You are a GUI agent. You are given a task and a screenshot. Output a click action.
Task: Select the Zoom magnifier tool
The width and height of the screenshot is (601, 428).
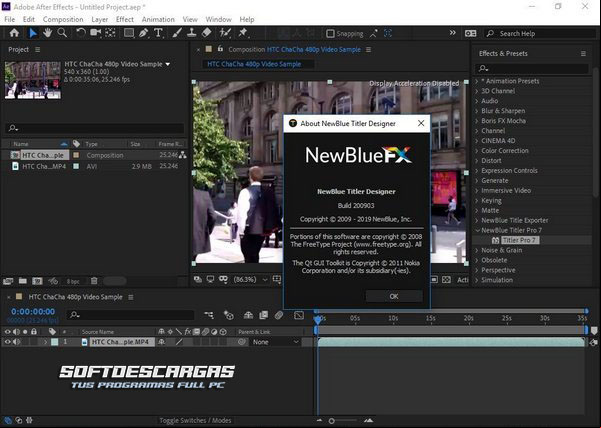62,33
